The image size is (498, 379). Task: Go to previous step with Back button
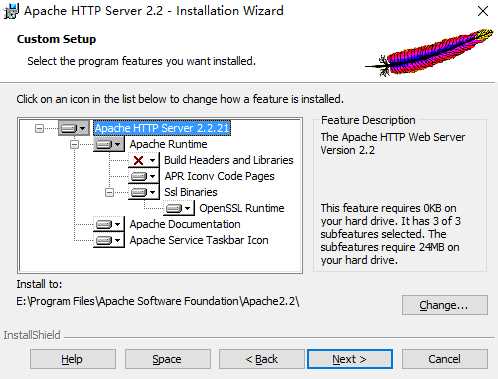click(262, 359)
